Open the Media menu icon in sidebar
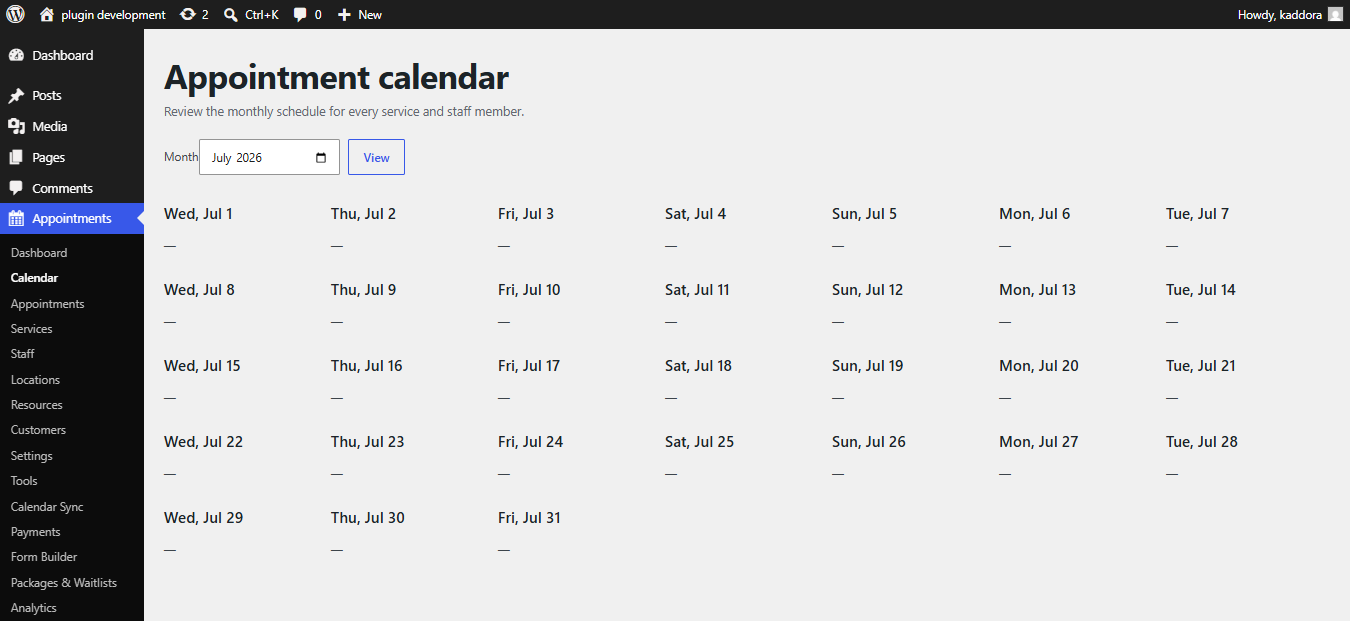Image resolution: width=1350 pixels, height=621 pixels. pyautogui.click(x=16, y=126)
